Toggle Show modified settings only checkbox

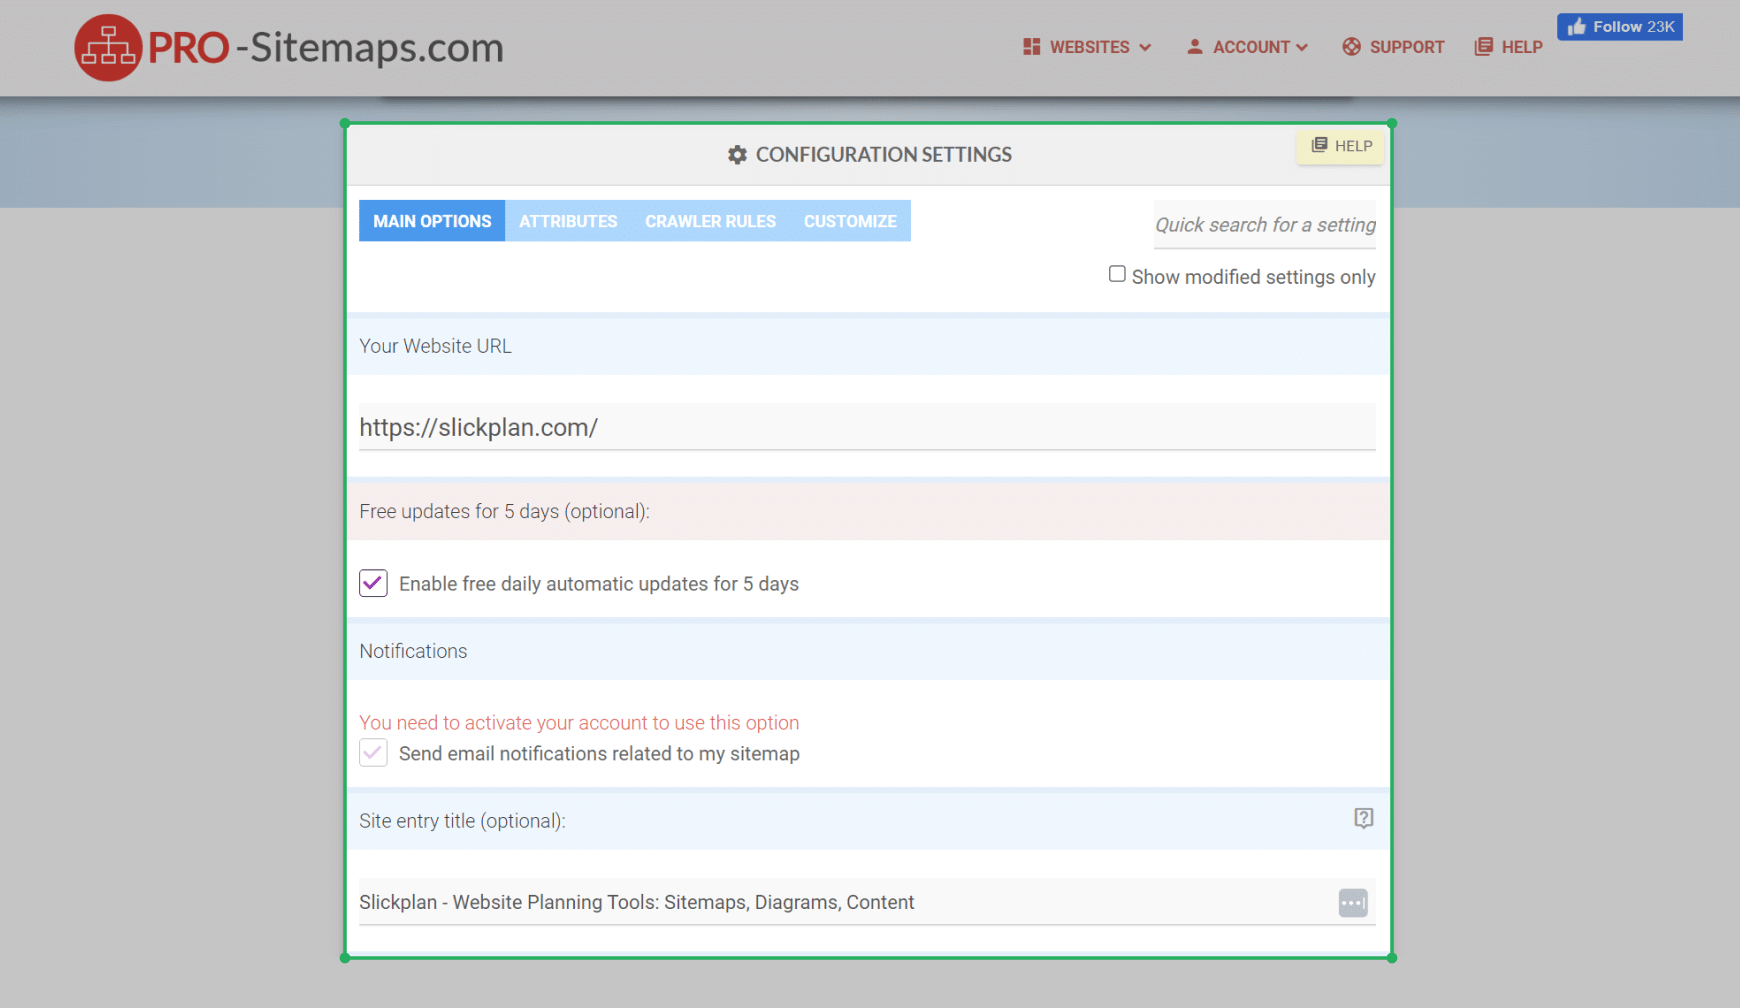(x=1117, y=275)
